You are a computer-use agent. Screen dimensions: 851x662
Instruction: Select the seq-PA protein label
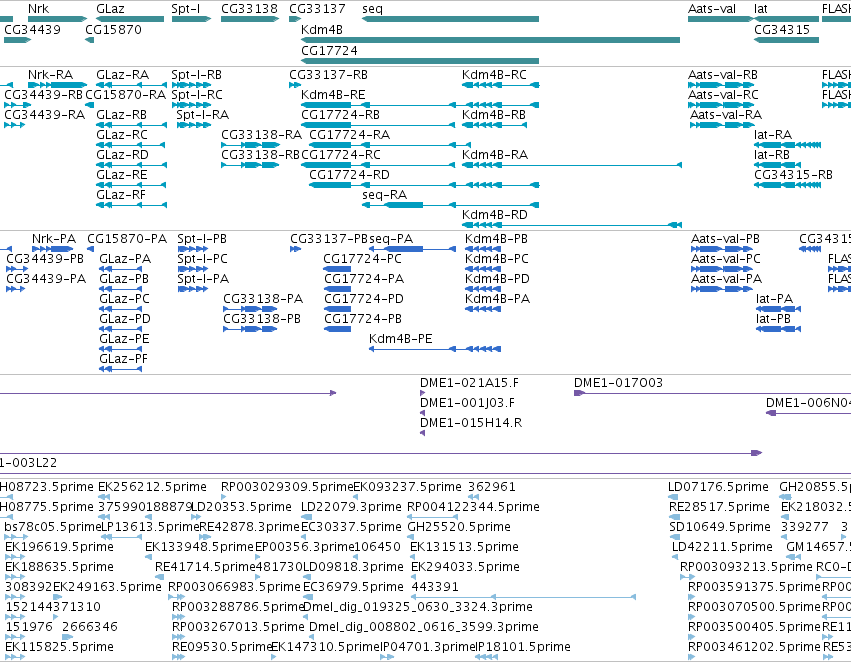point(391,239)
